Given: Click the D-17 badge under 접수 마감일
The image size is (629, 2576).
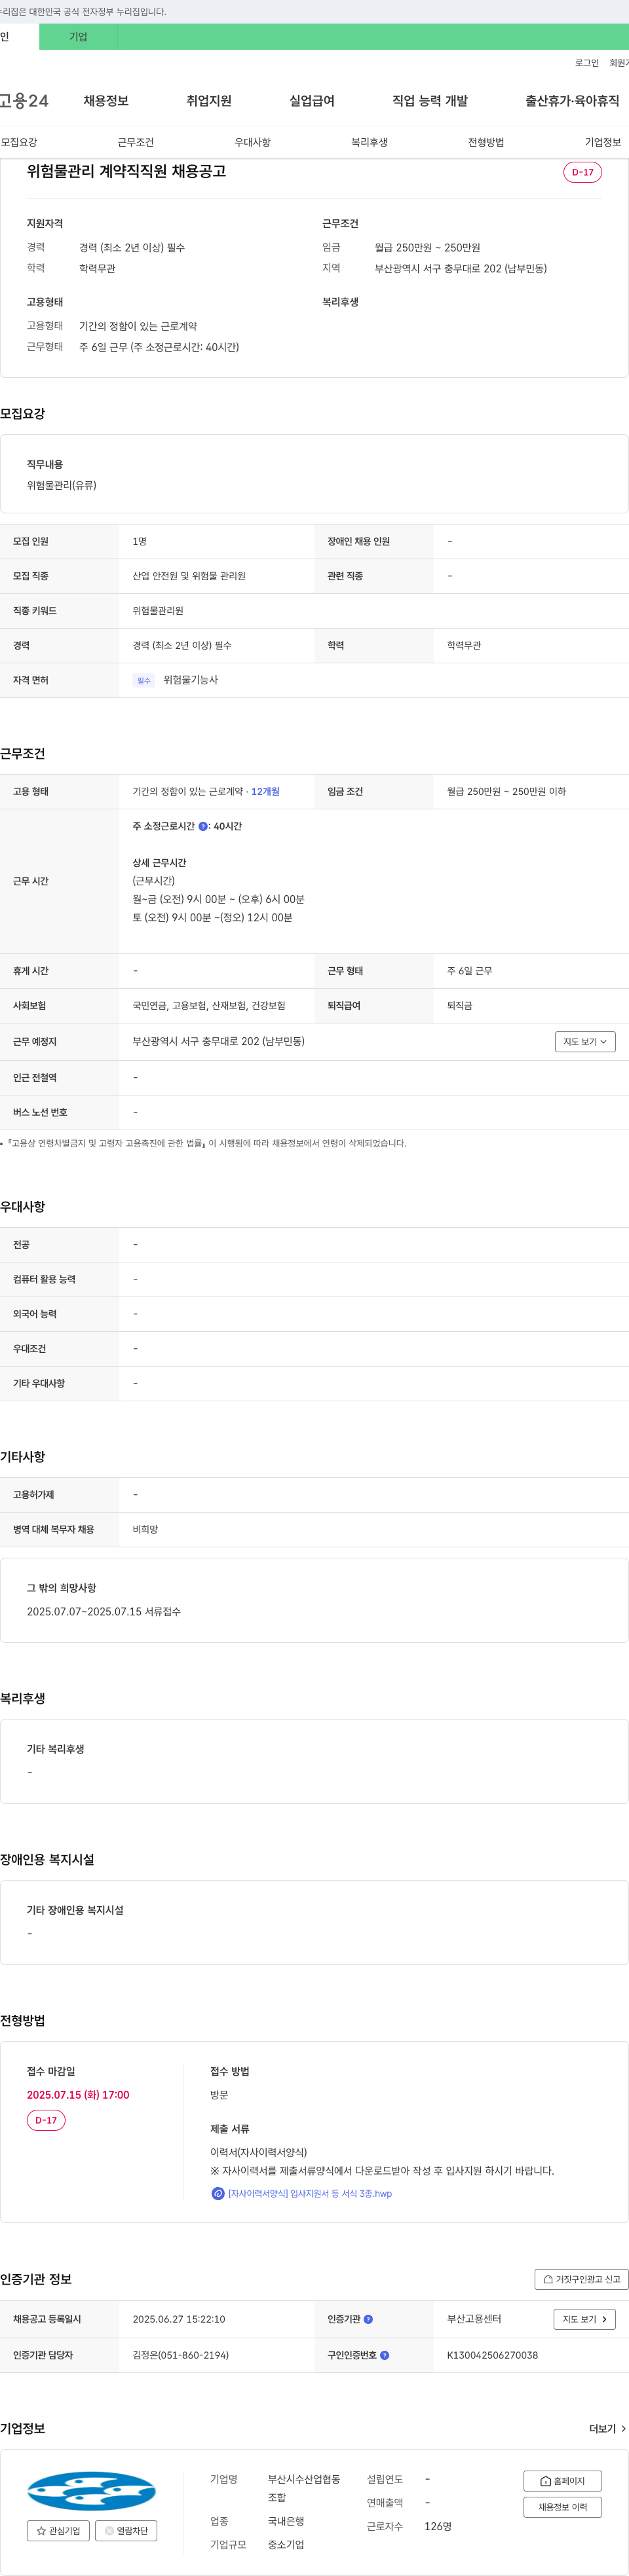Looking at the screenshot, I should point(46,2120).
